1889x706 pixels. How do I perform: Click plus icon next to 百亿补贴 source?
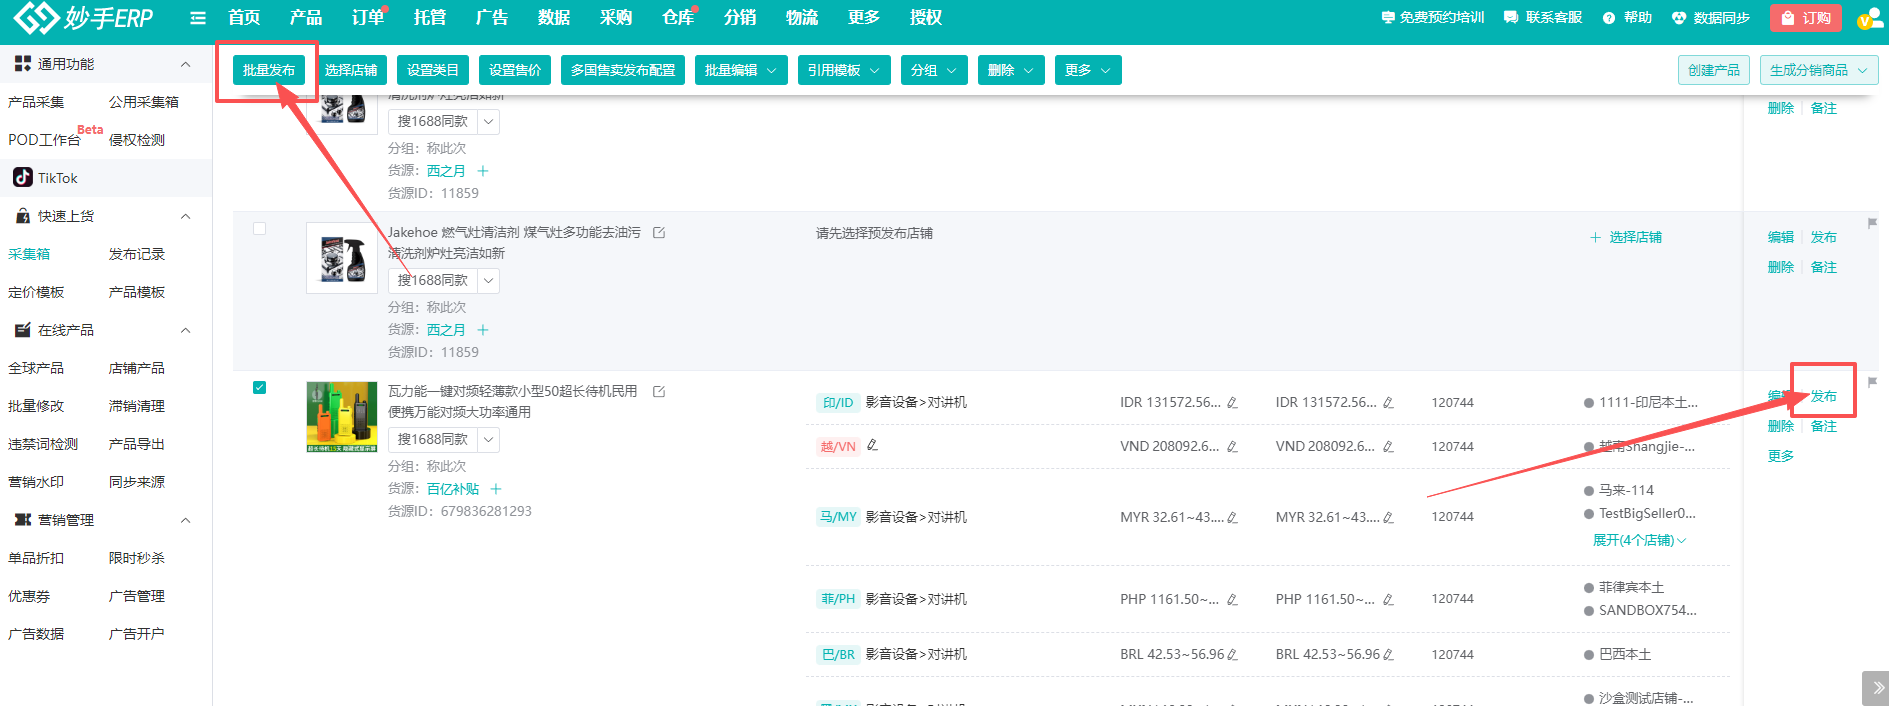pos(496,489)
